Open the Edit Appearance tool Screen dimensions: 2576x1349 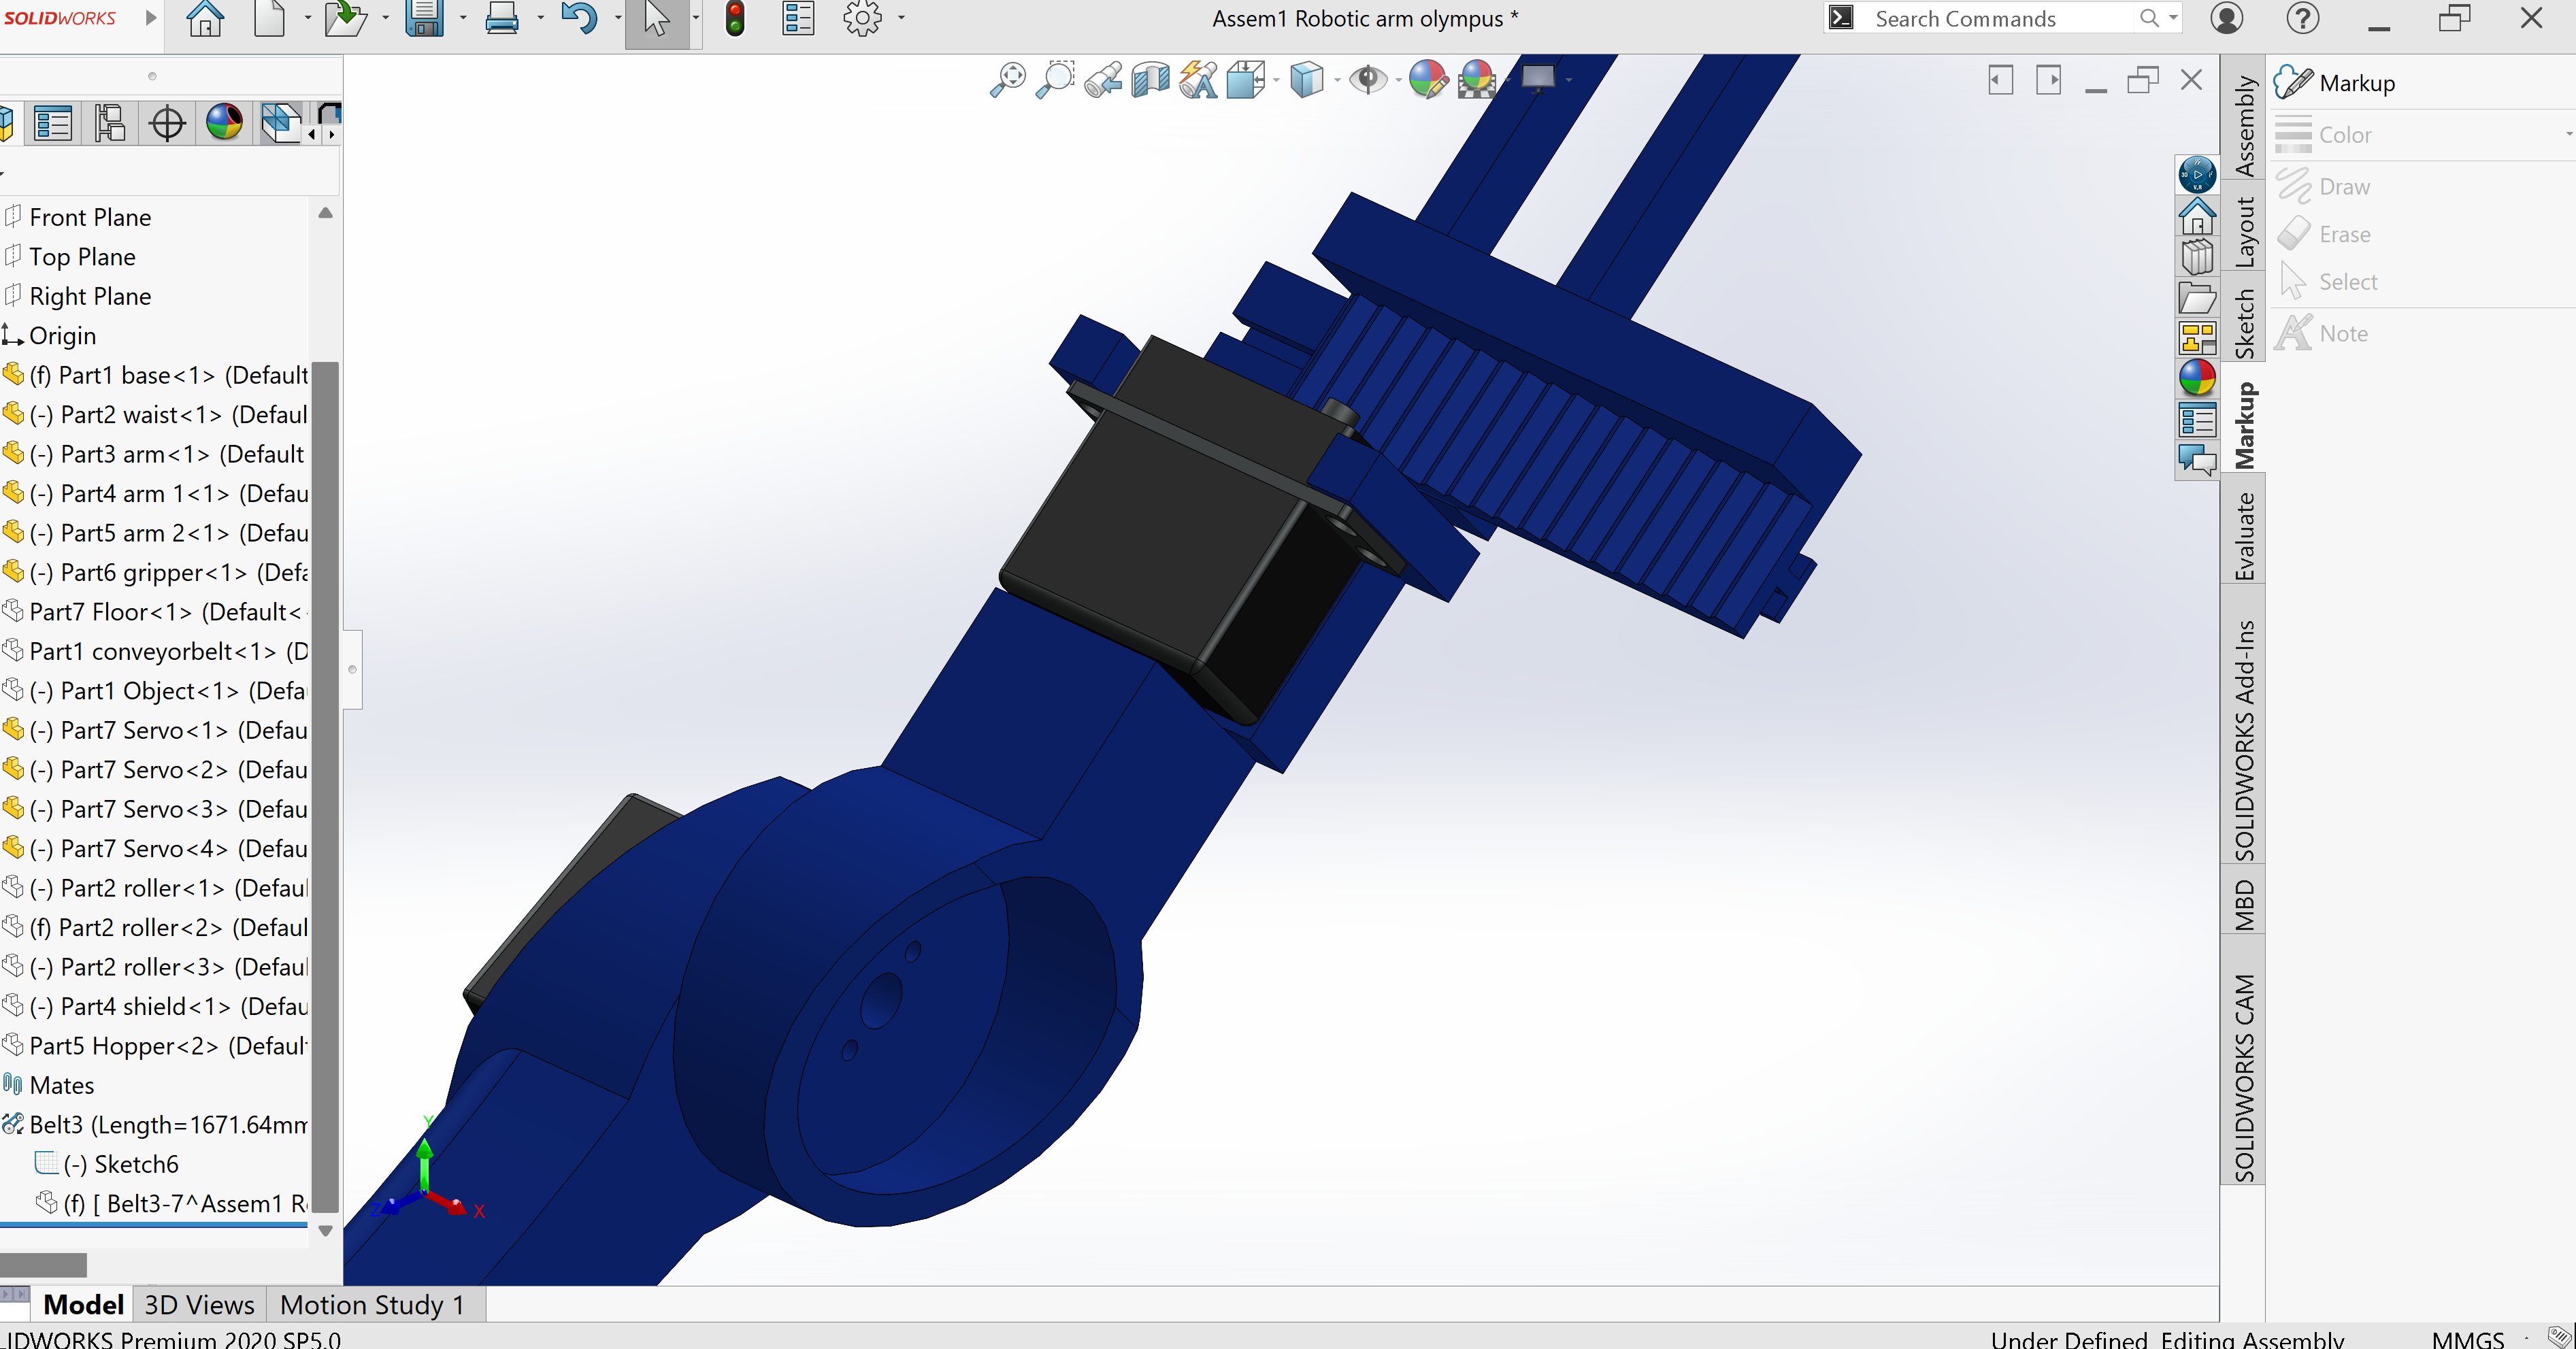(1427, 79)
